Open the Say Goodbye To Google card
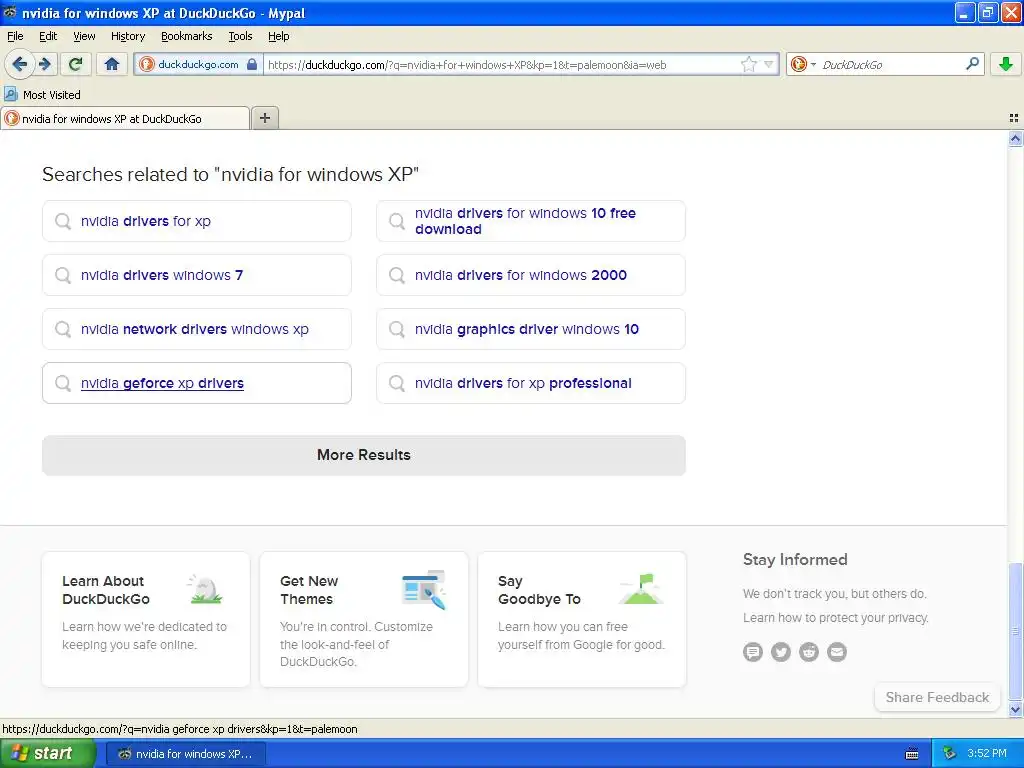 click(x=582, y=619)
